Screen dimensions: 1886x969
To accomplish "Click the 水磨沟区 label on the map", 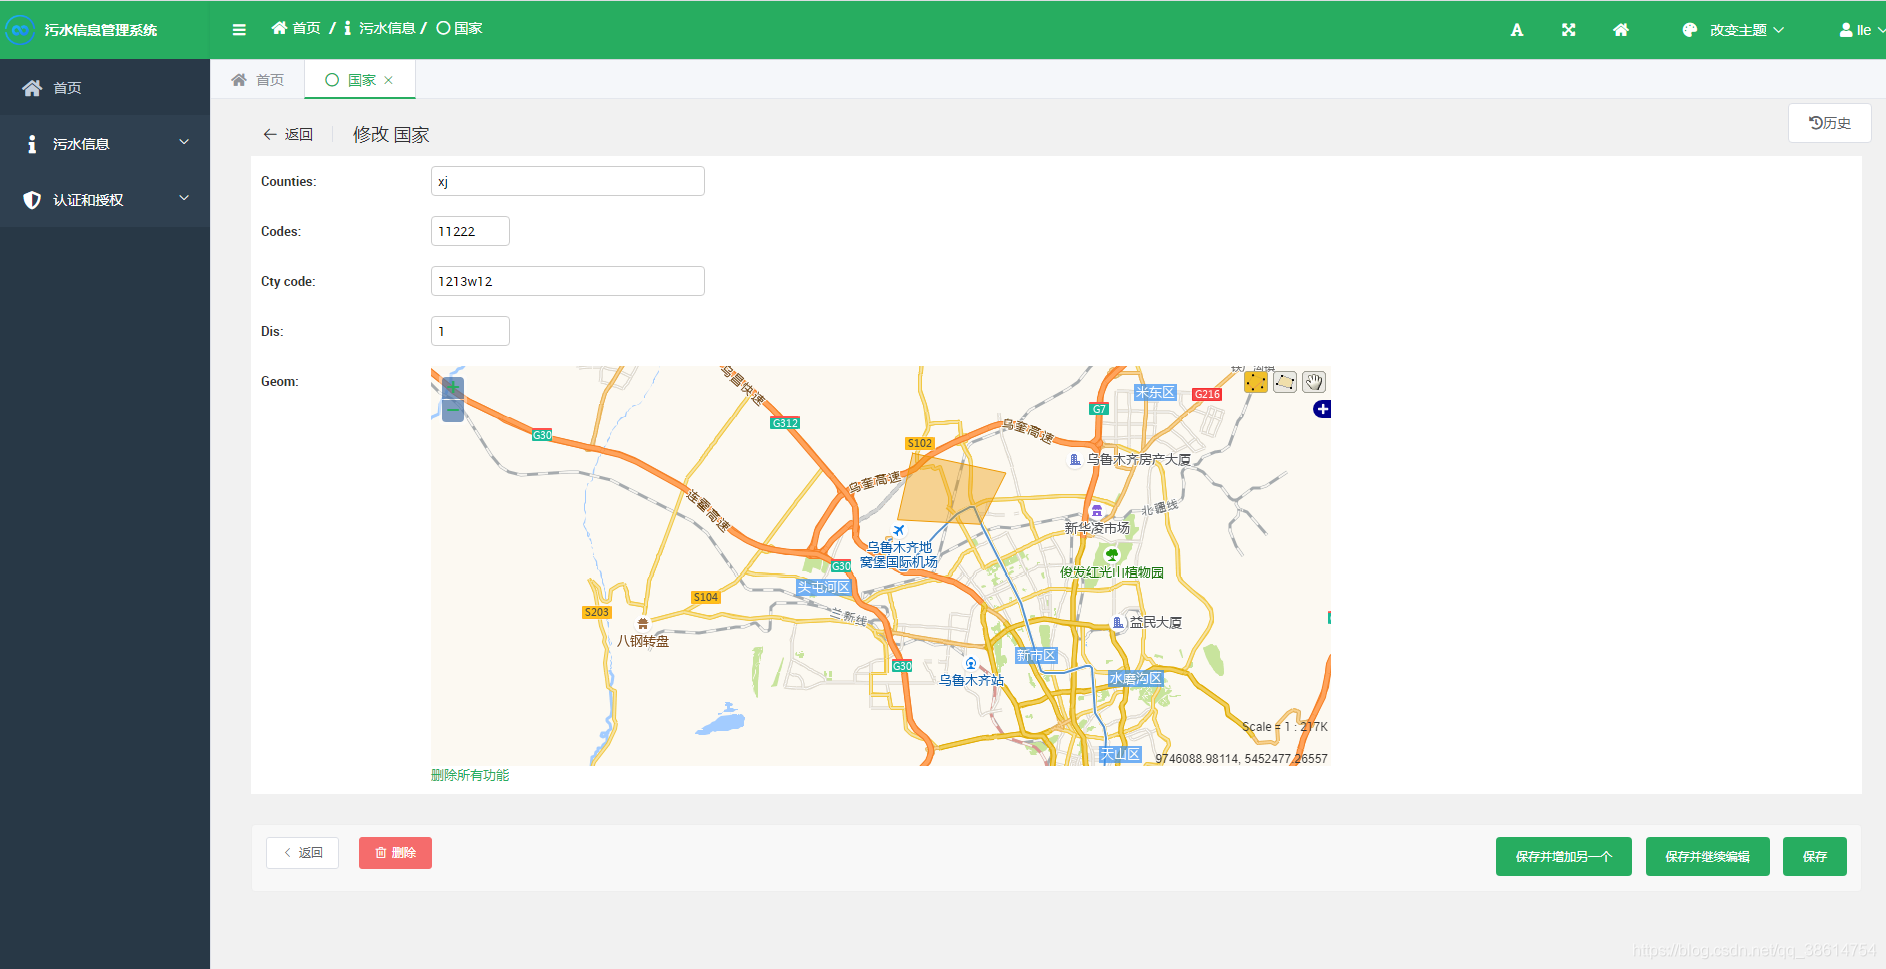I will pos(1135,678).
